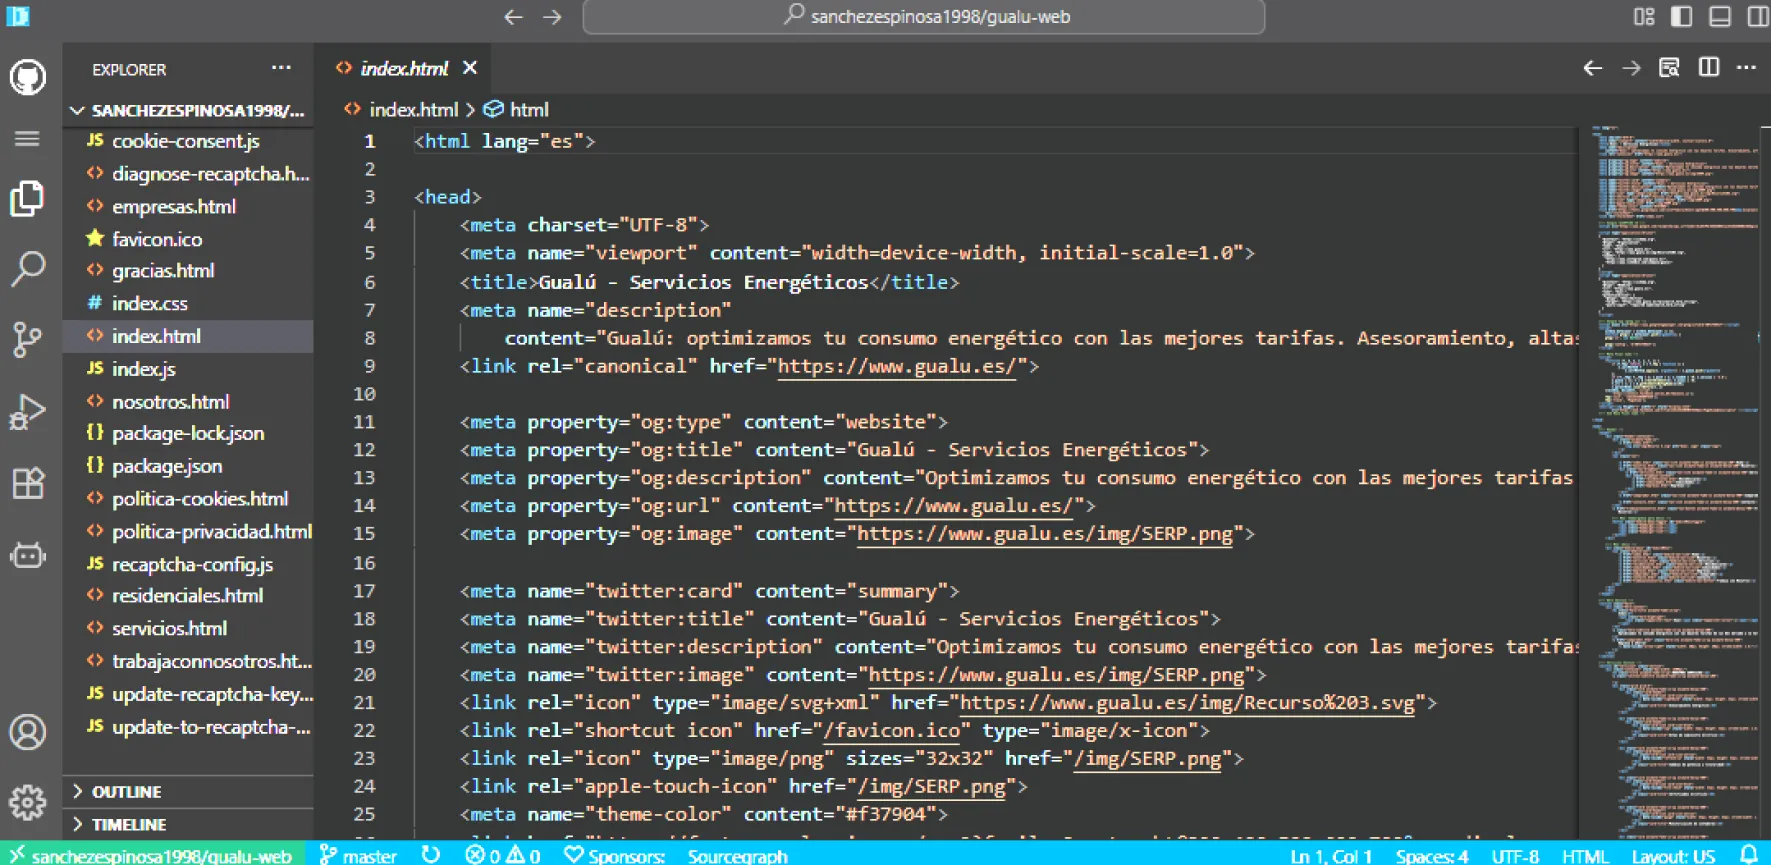Click the search box showing sanchezespinosa1998/gualu-web

coord(923,17)
